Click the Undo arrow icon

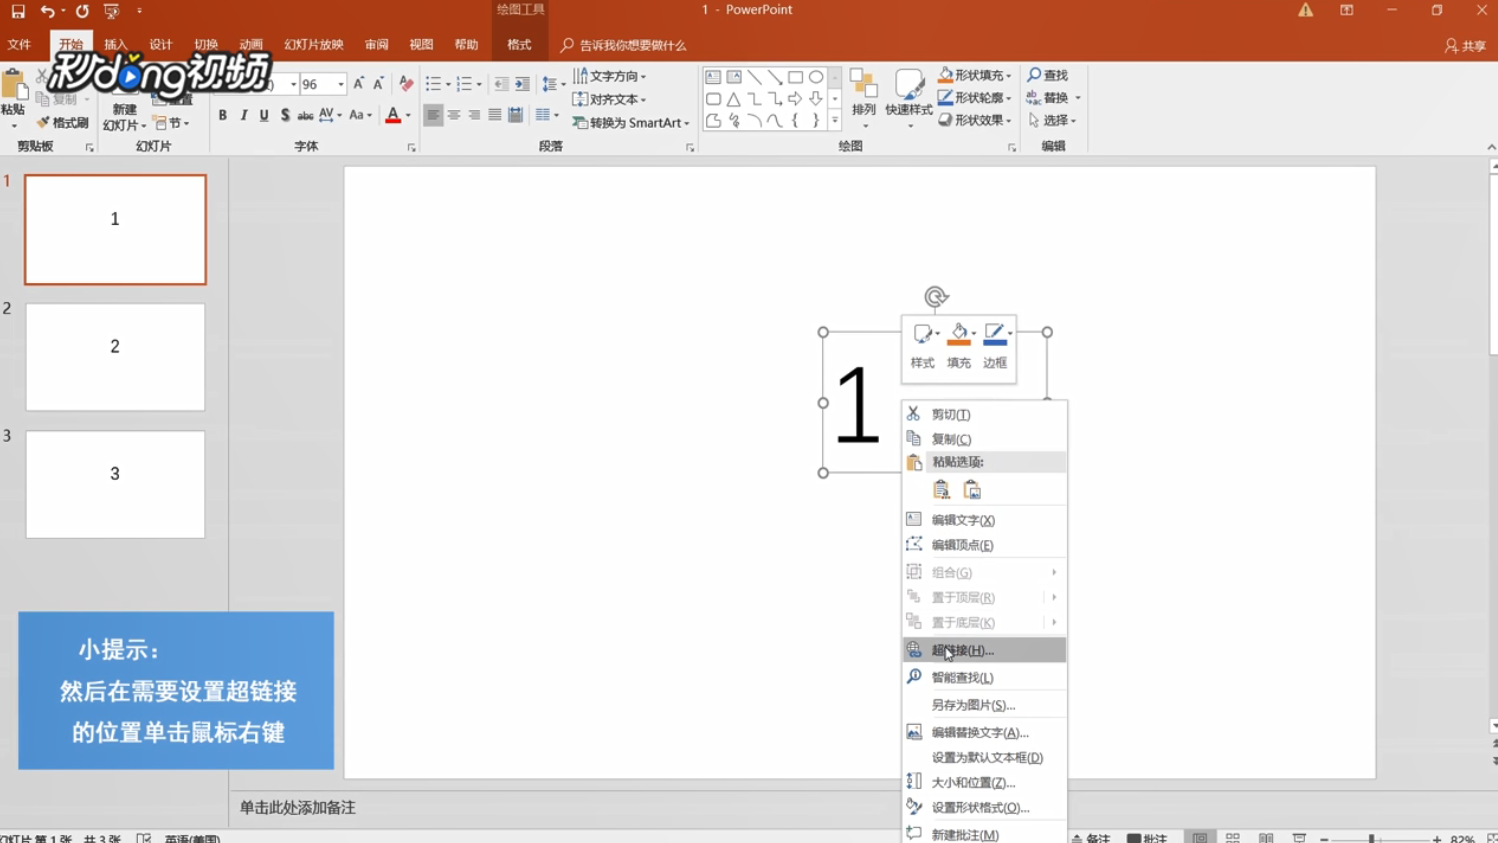point(46,11)
